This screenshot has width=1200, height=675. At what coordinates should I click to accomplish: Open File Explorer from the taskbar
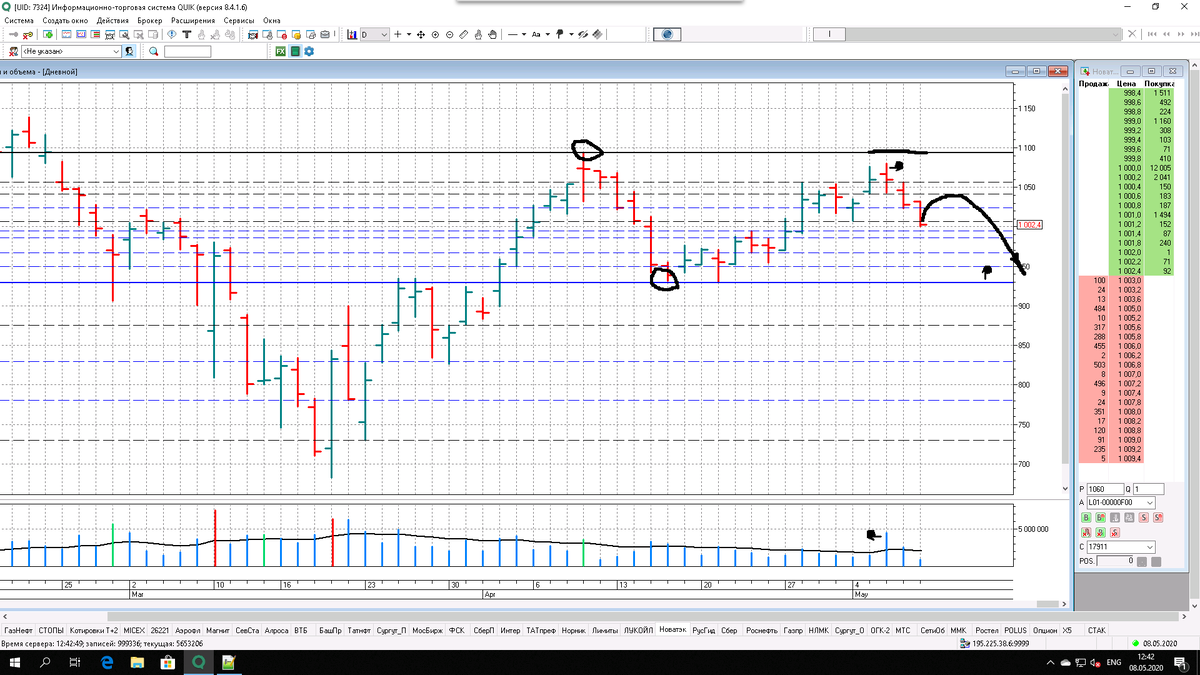click(x=137, y=662)
